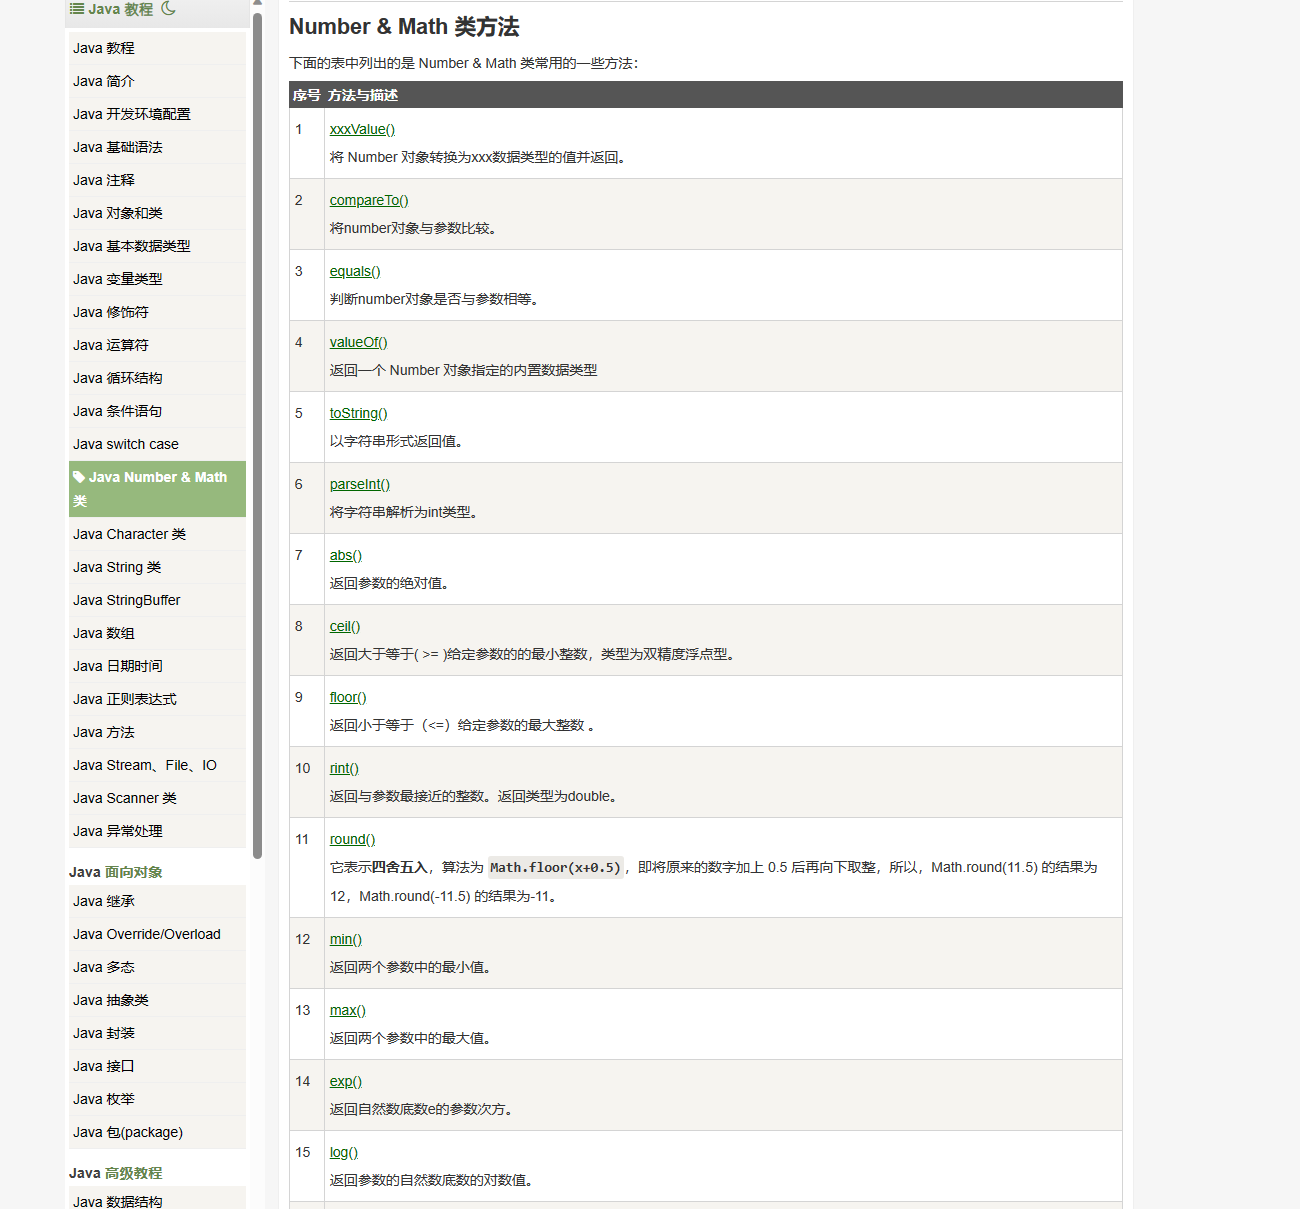
Task: Open Java 修饰符 sidebar item
Action: (x=157, y=312)
